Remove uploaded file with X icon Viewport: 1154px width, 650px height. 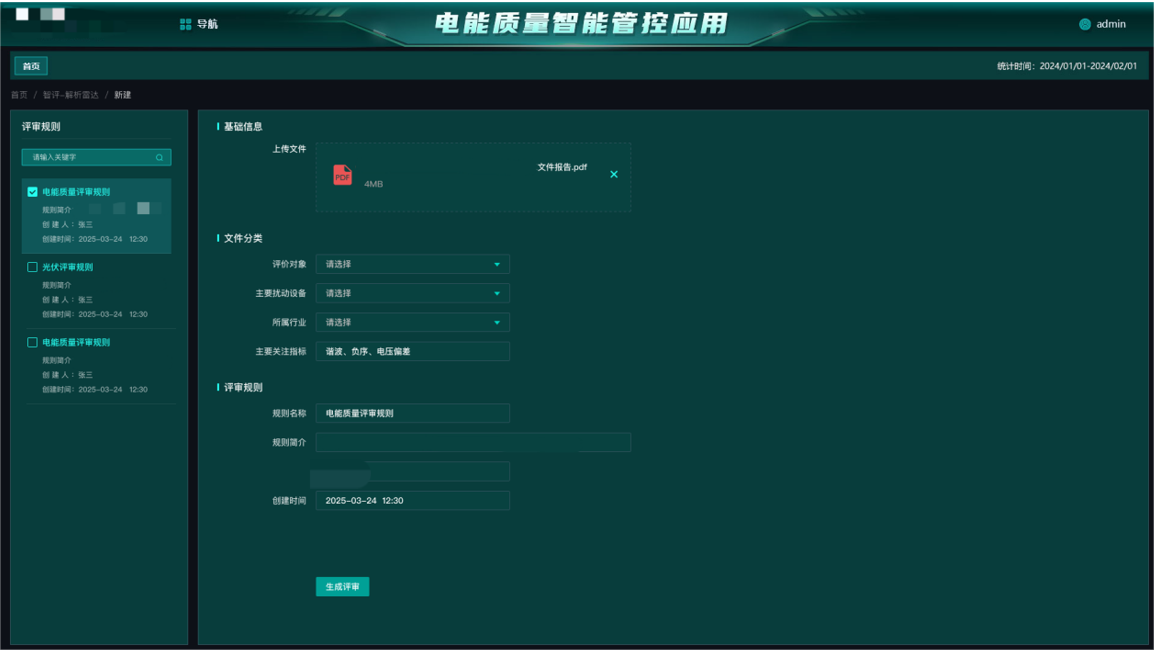pyautogui.click(x=614, y=174)
